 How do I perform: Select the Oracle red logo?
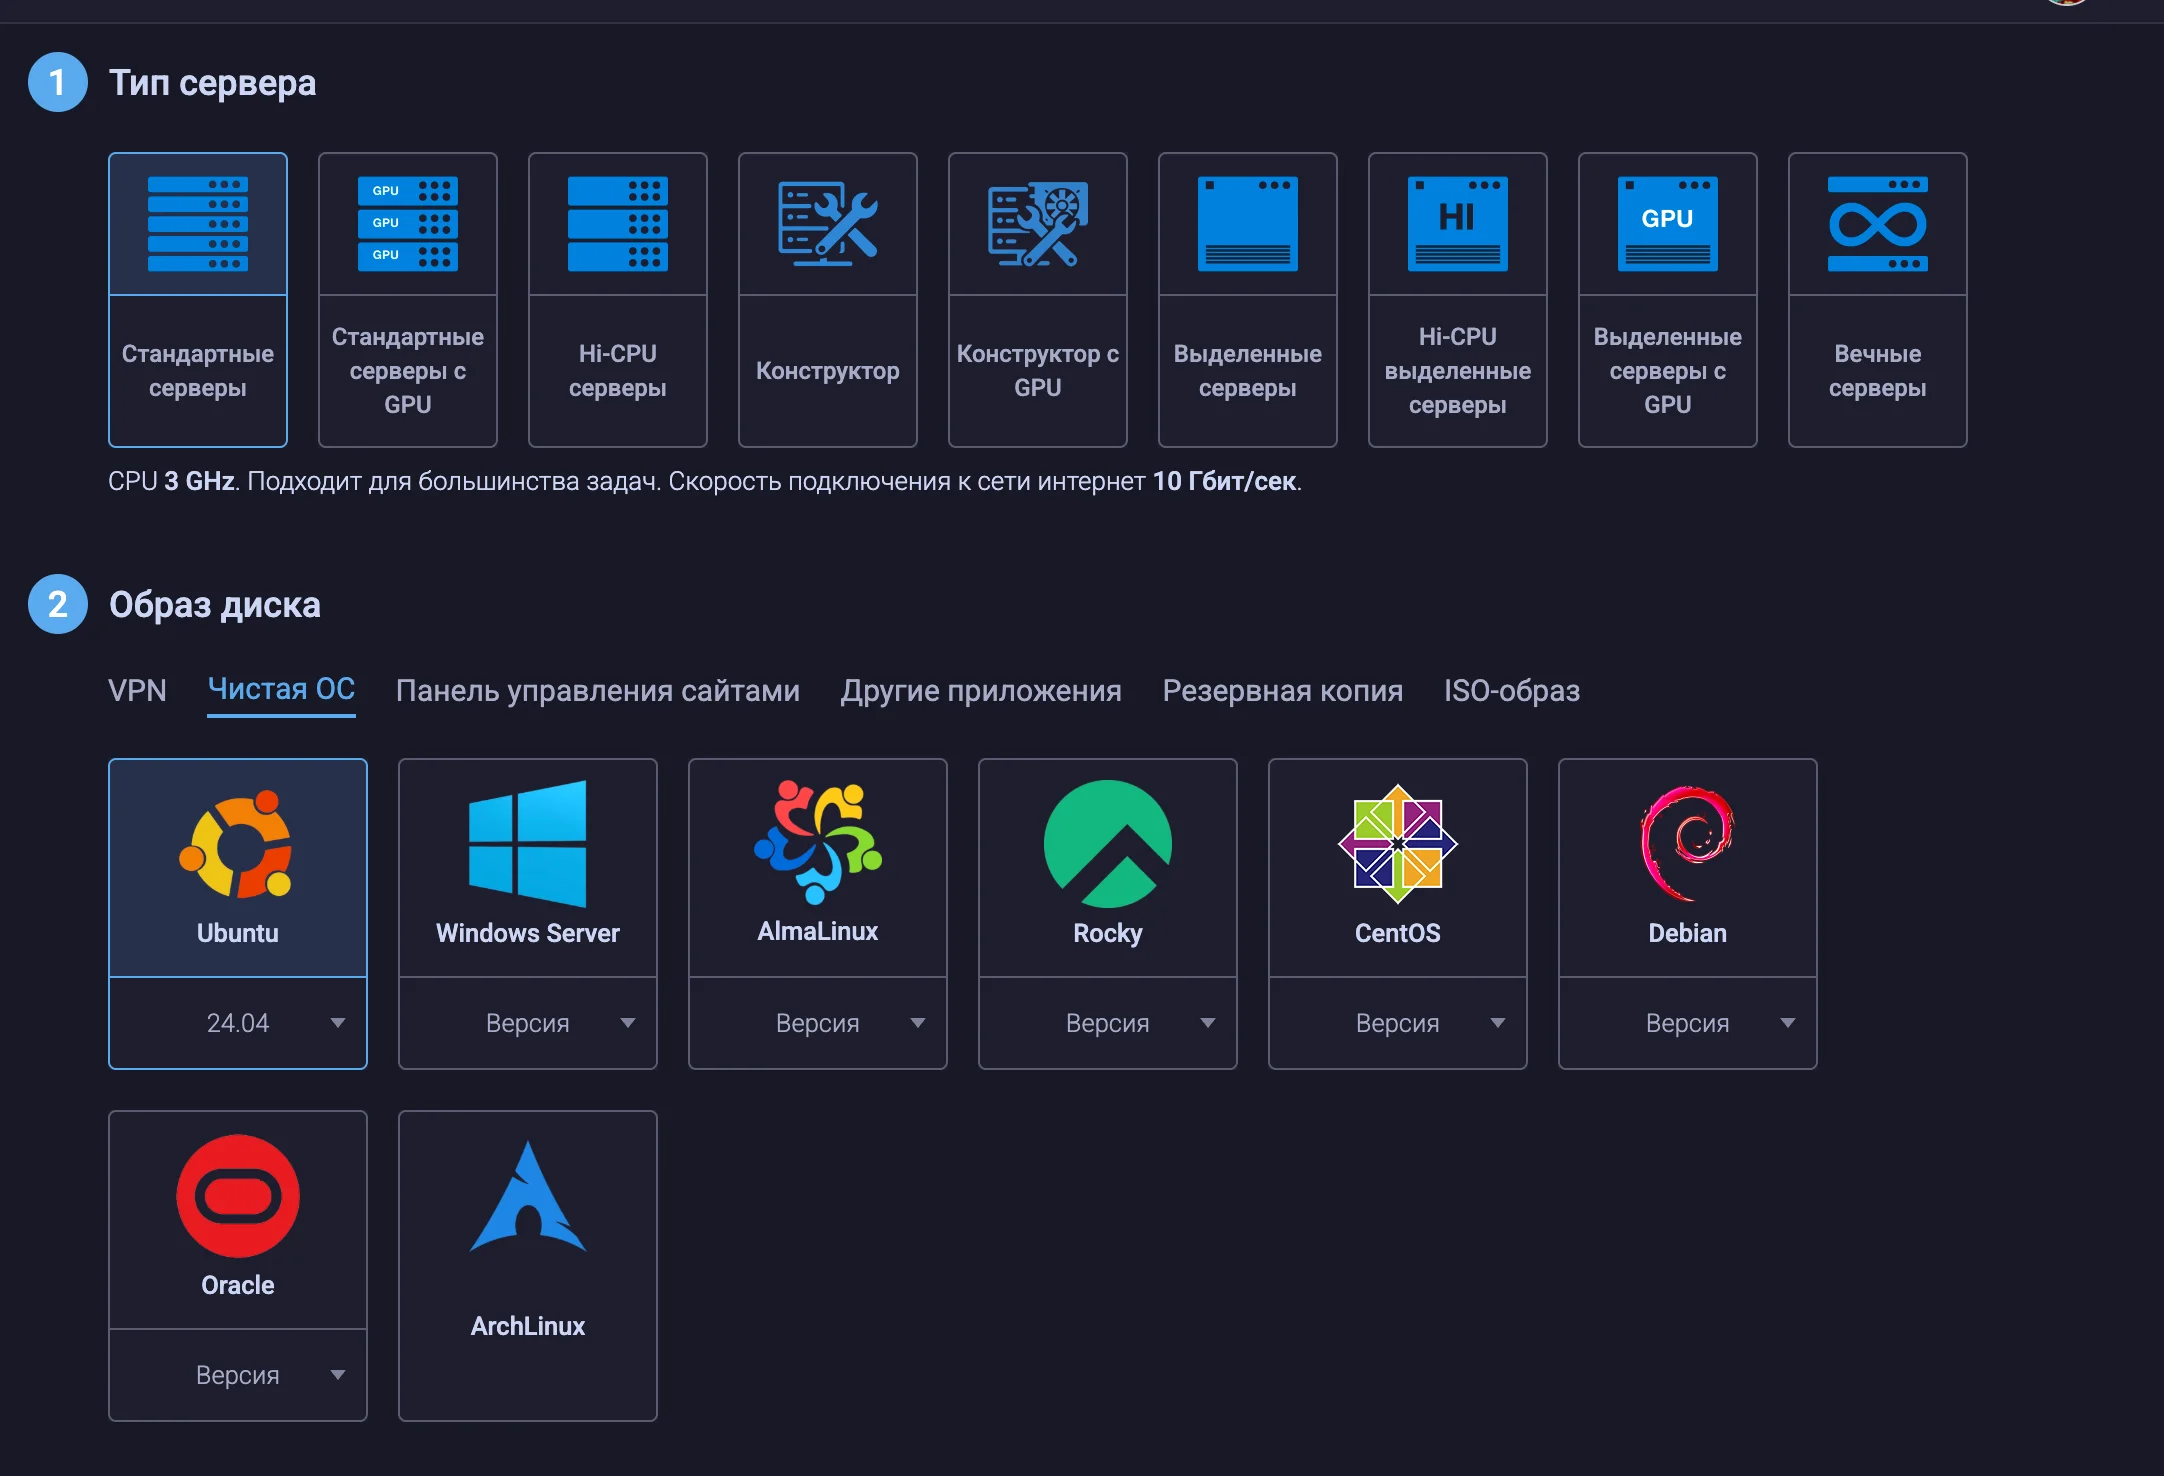tap(238, 1196)
